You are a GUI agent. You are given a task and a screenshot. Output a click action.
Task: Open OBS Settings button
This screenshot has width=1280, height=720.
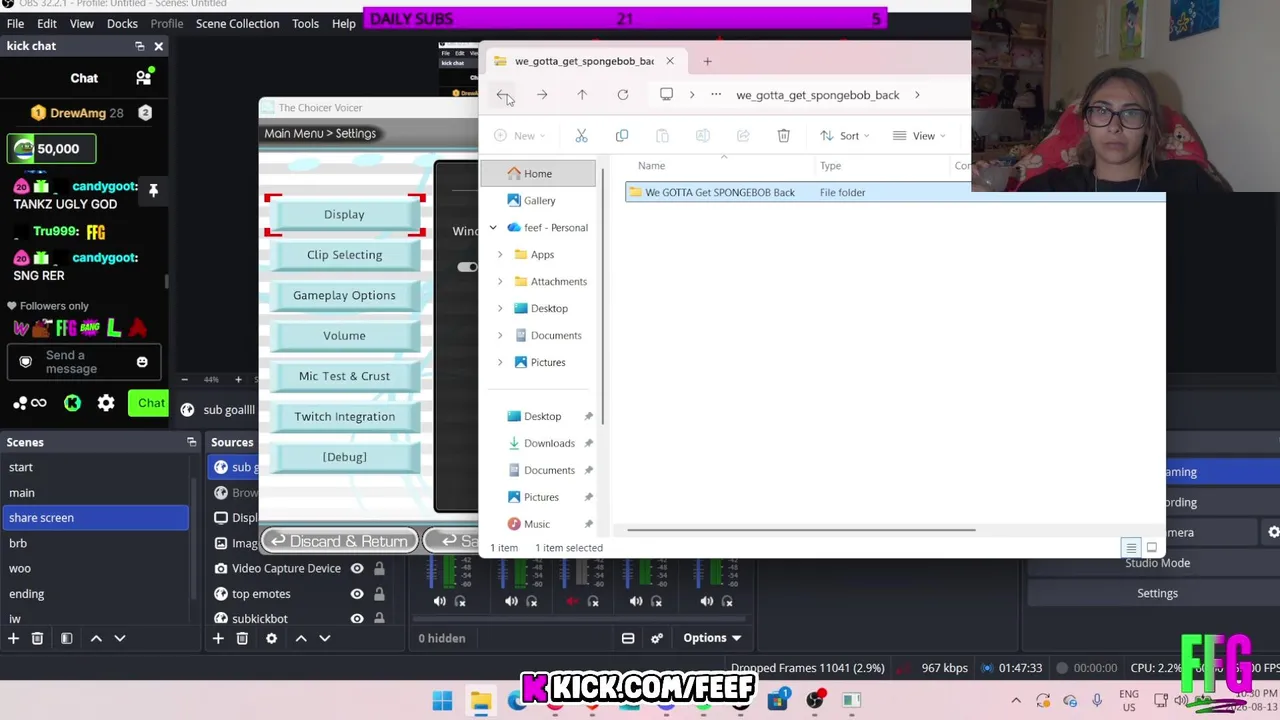pos(1157,593)
